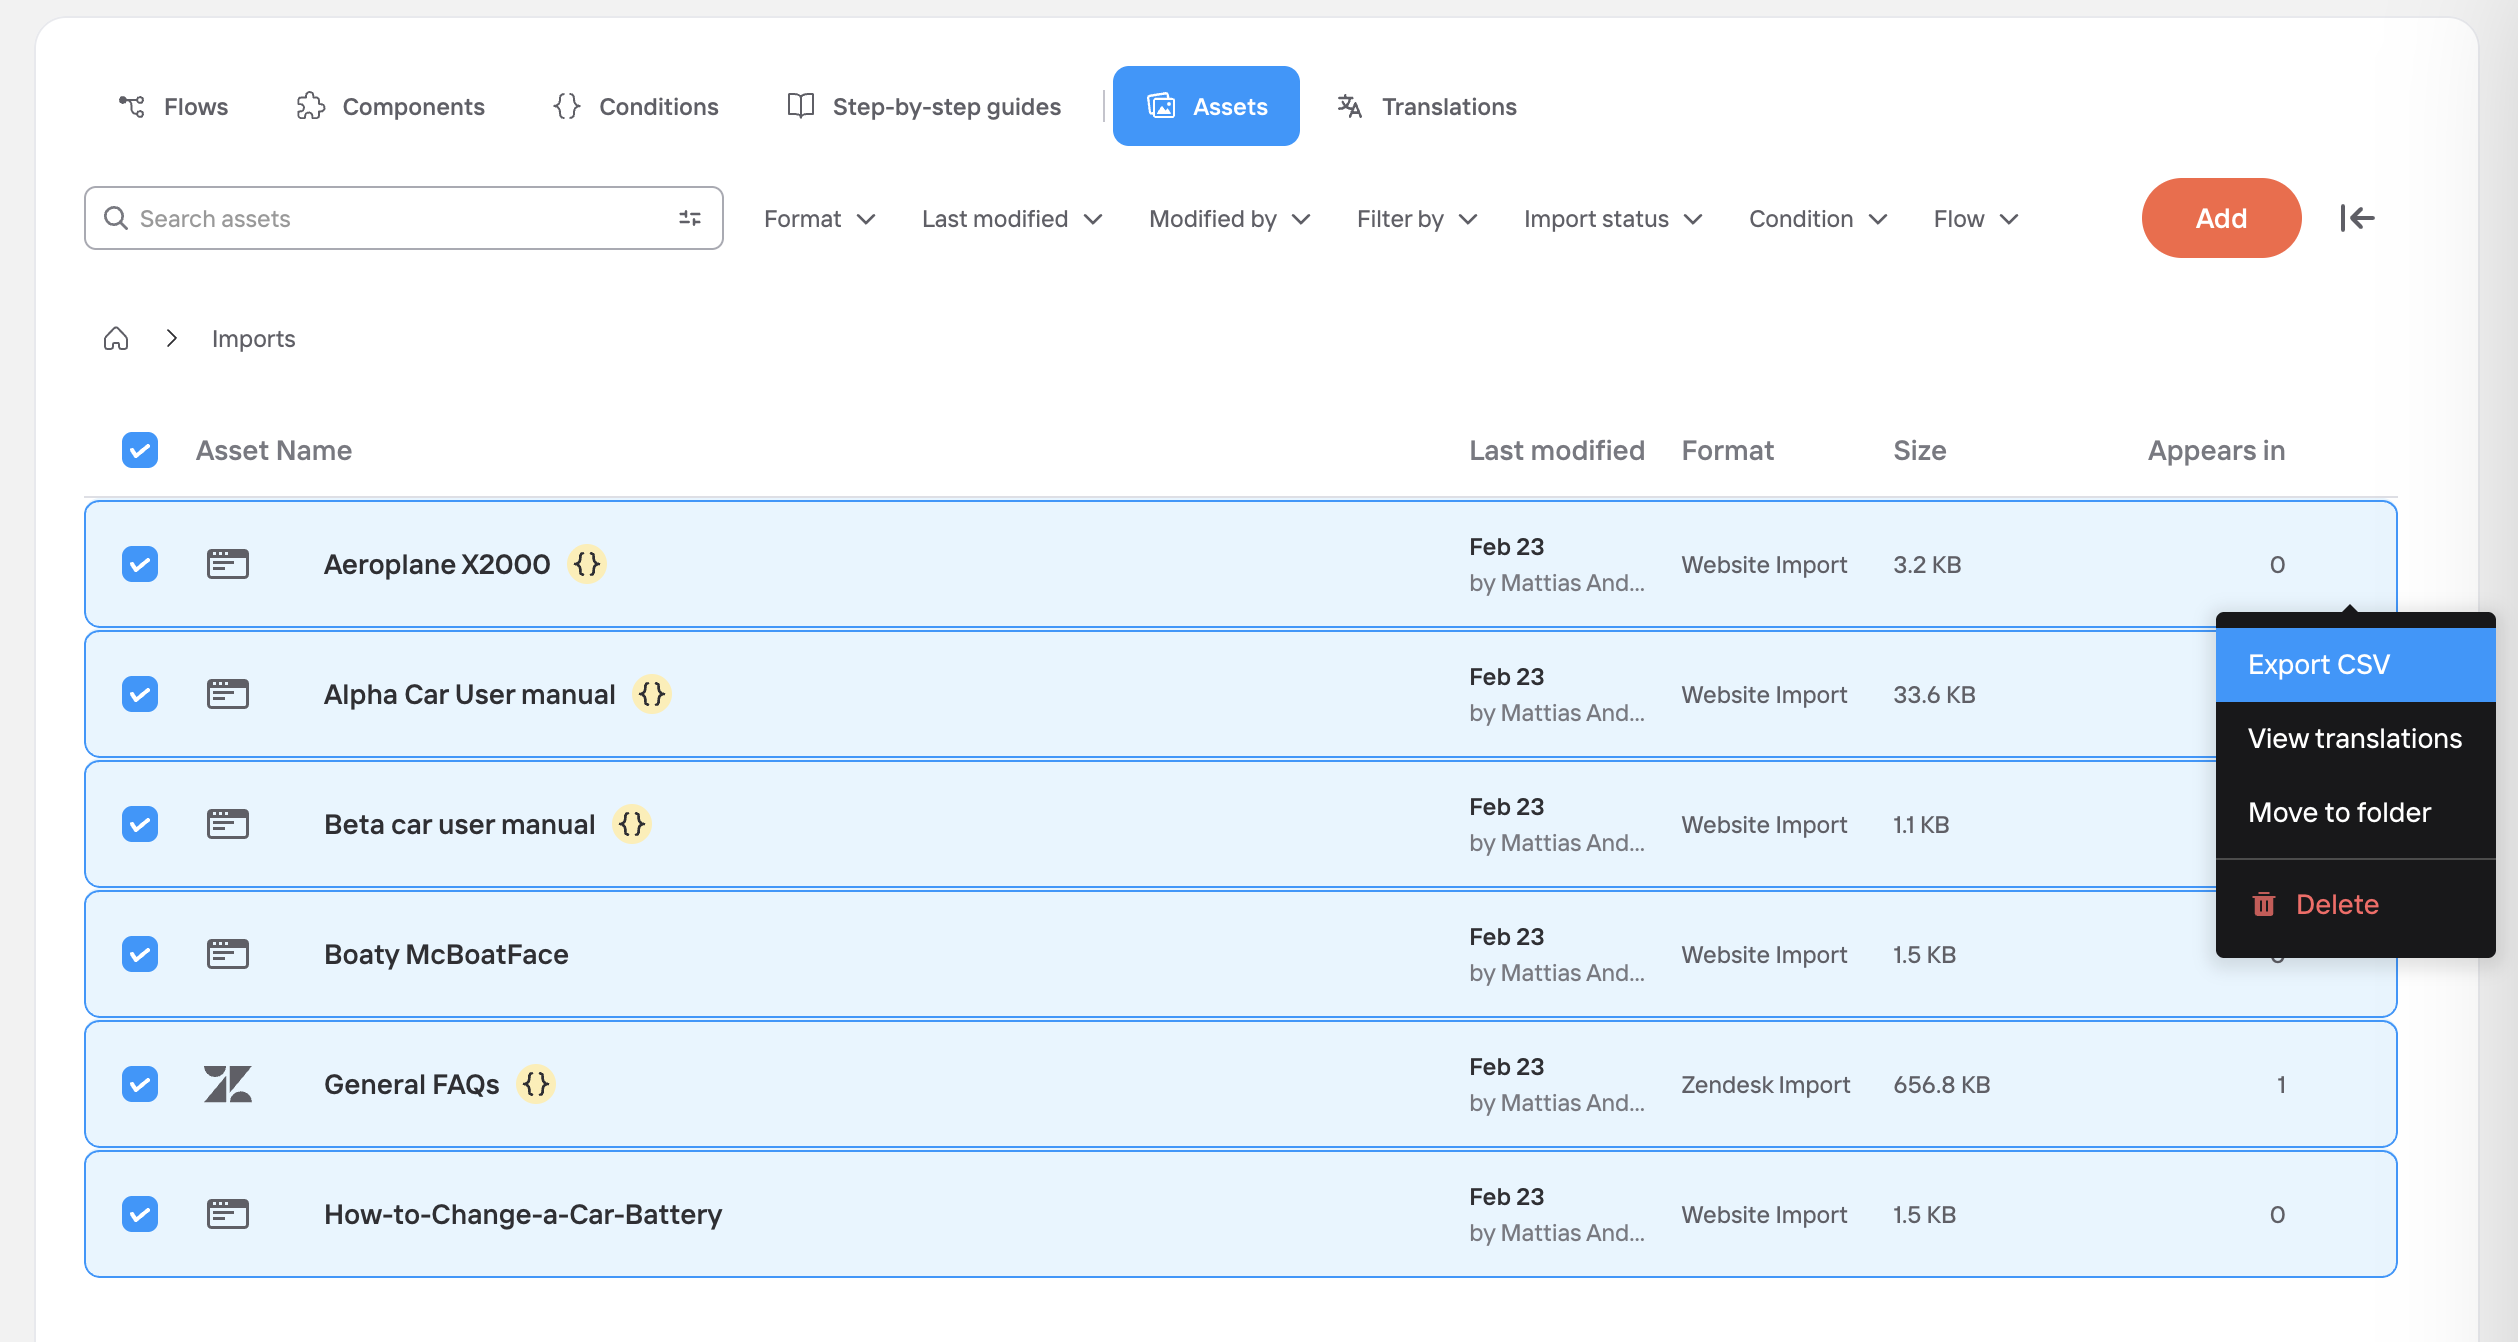Image resolution: width=2518 pixels, height=1342 pixels.
Task: Click the condition braces badge on Aeroplane X2000
Action: click(x=587, y=564)
